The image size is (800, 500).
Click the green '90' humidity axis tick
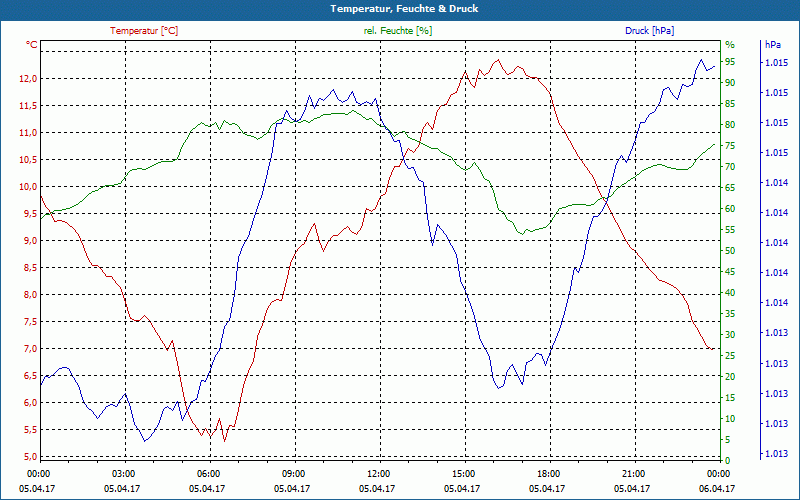[730, 83]
